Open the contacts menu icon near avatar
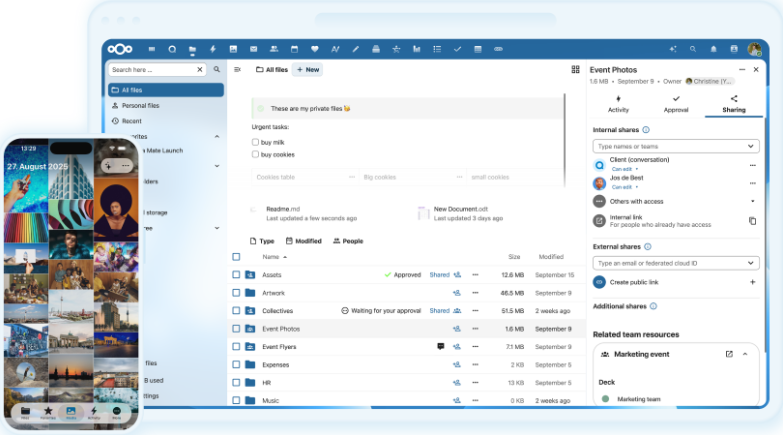Image resolution: width=783 pixels, height=435 pixels. tap(734, 49)
